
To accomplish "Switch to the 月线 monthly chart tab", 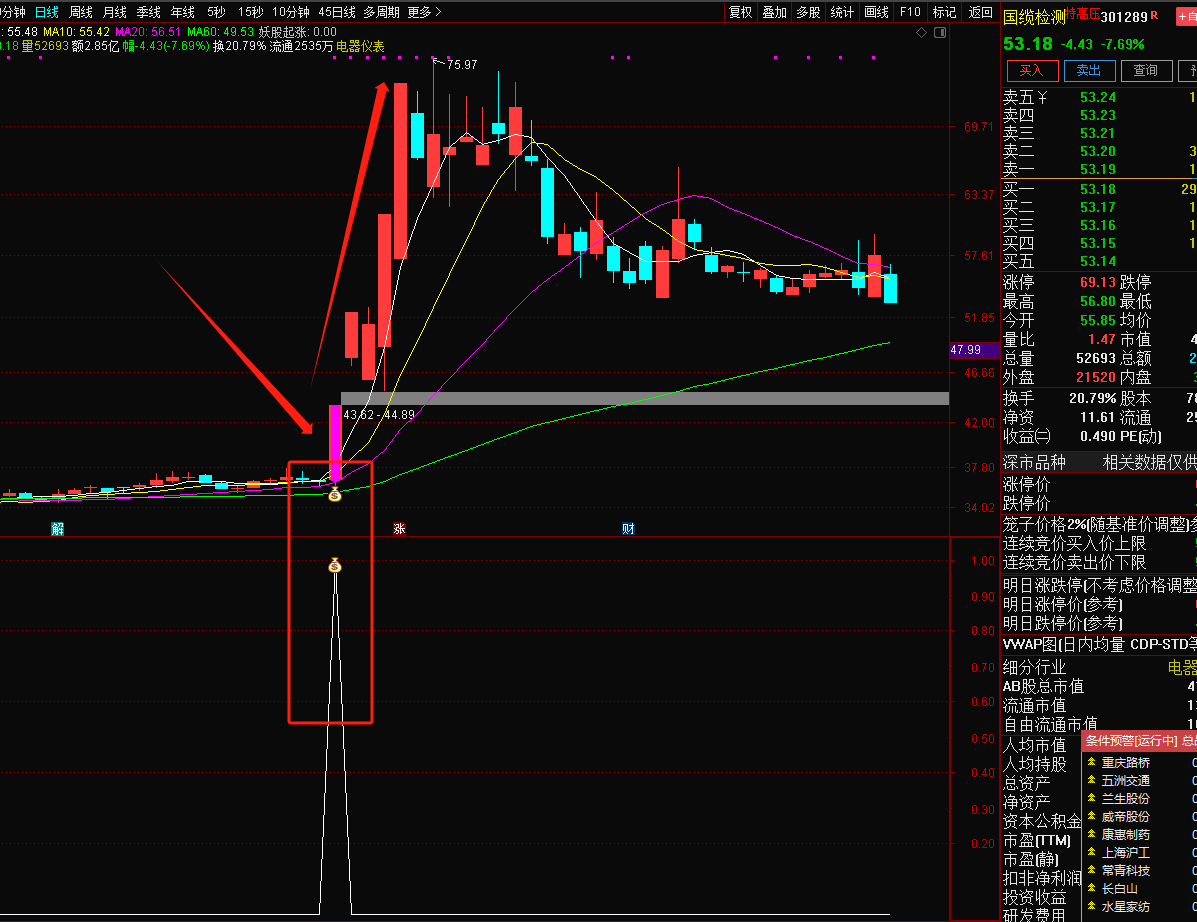I will click(115, 12).
